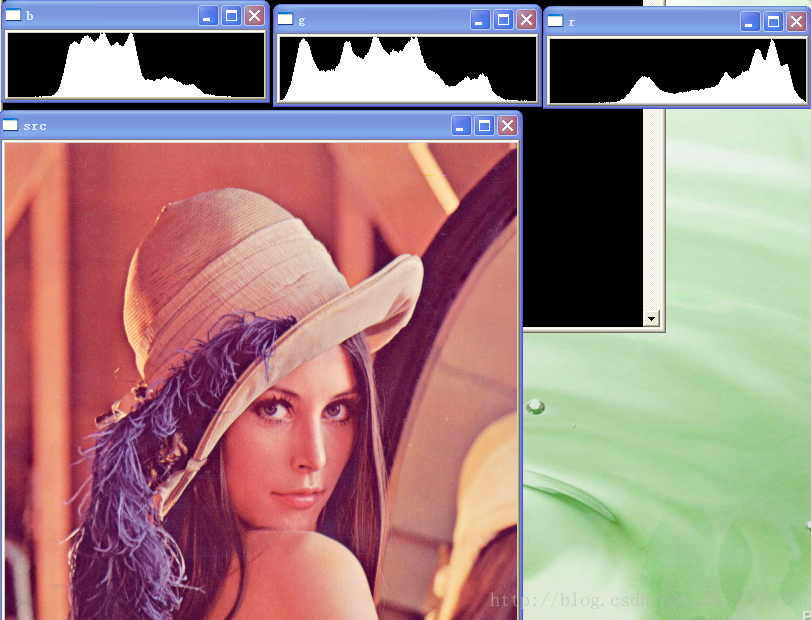Maximize the g histogram window
The width and height of the screenshot is (811, 620).
[503, 20]
